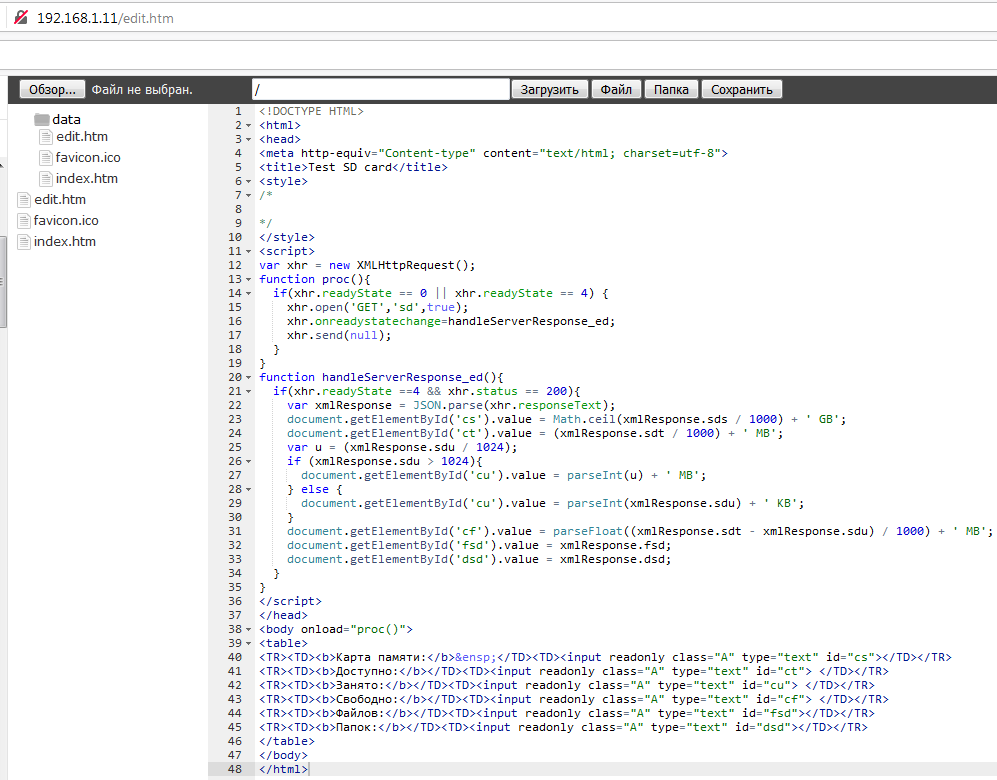Click the Загрузить upload button

tap(550, 90)
